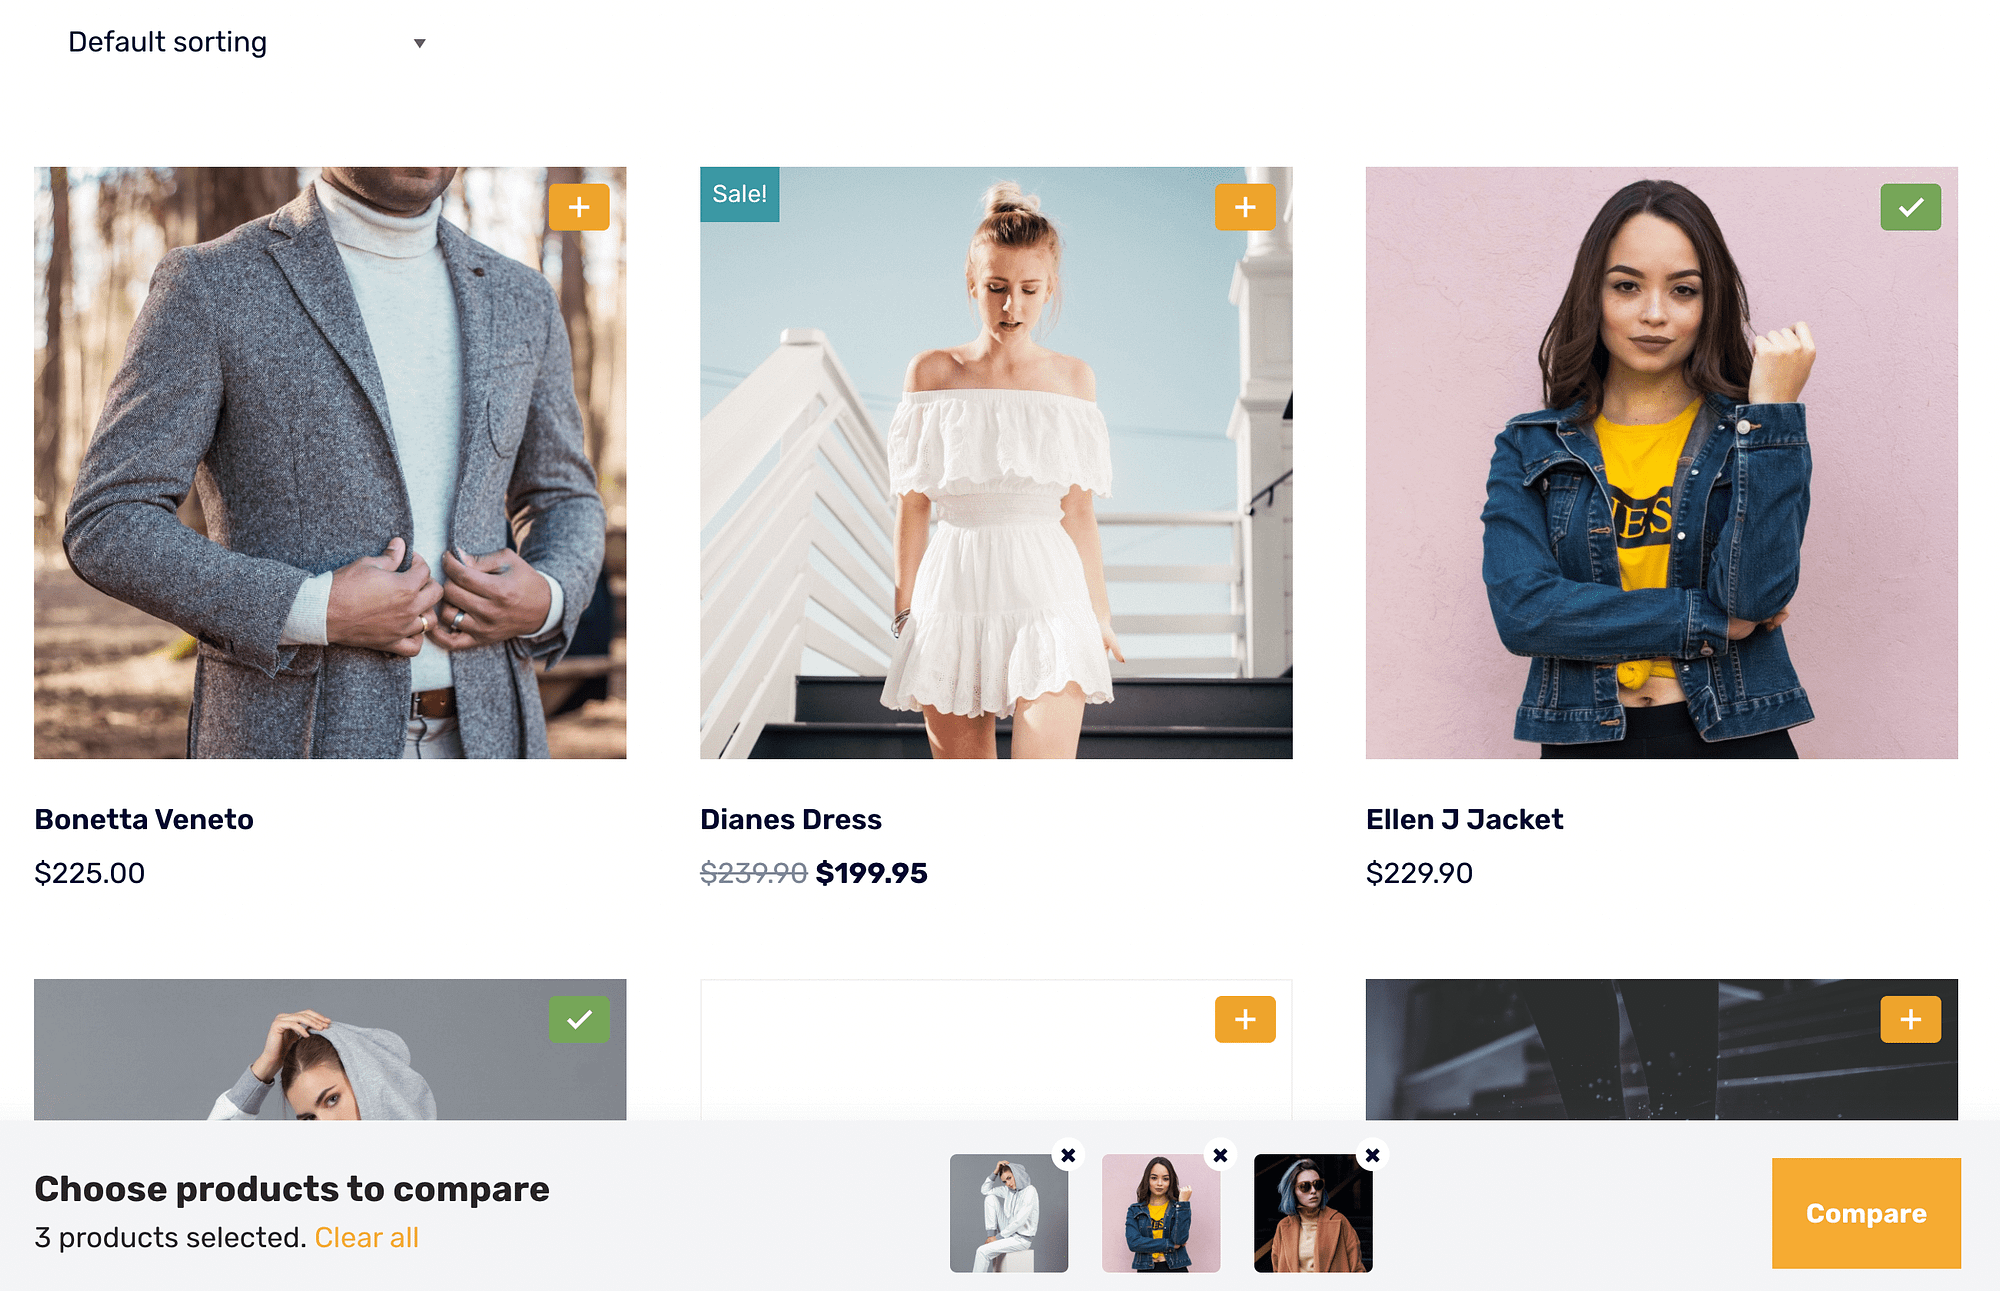Add Dianes Dress to compare list
2000x1291 pixels.
(x=1245, y=207)
